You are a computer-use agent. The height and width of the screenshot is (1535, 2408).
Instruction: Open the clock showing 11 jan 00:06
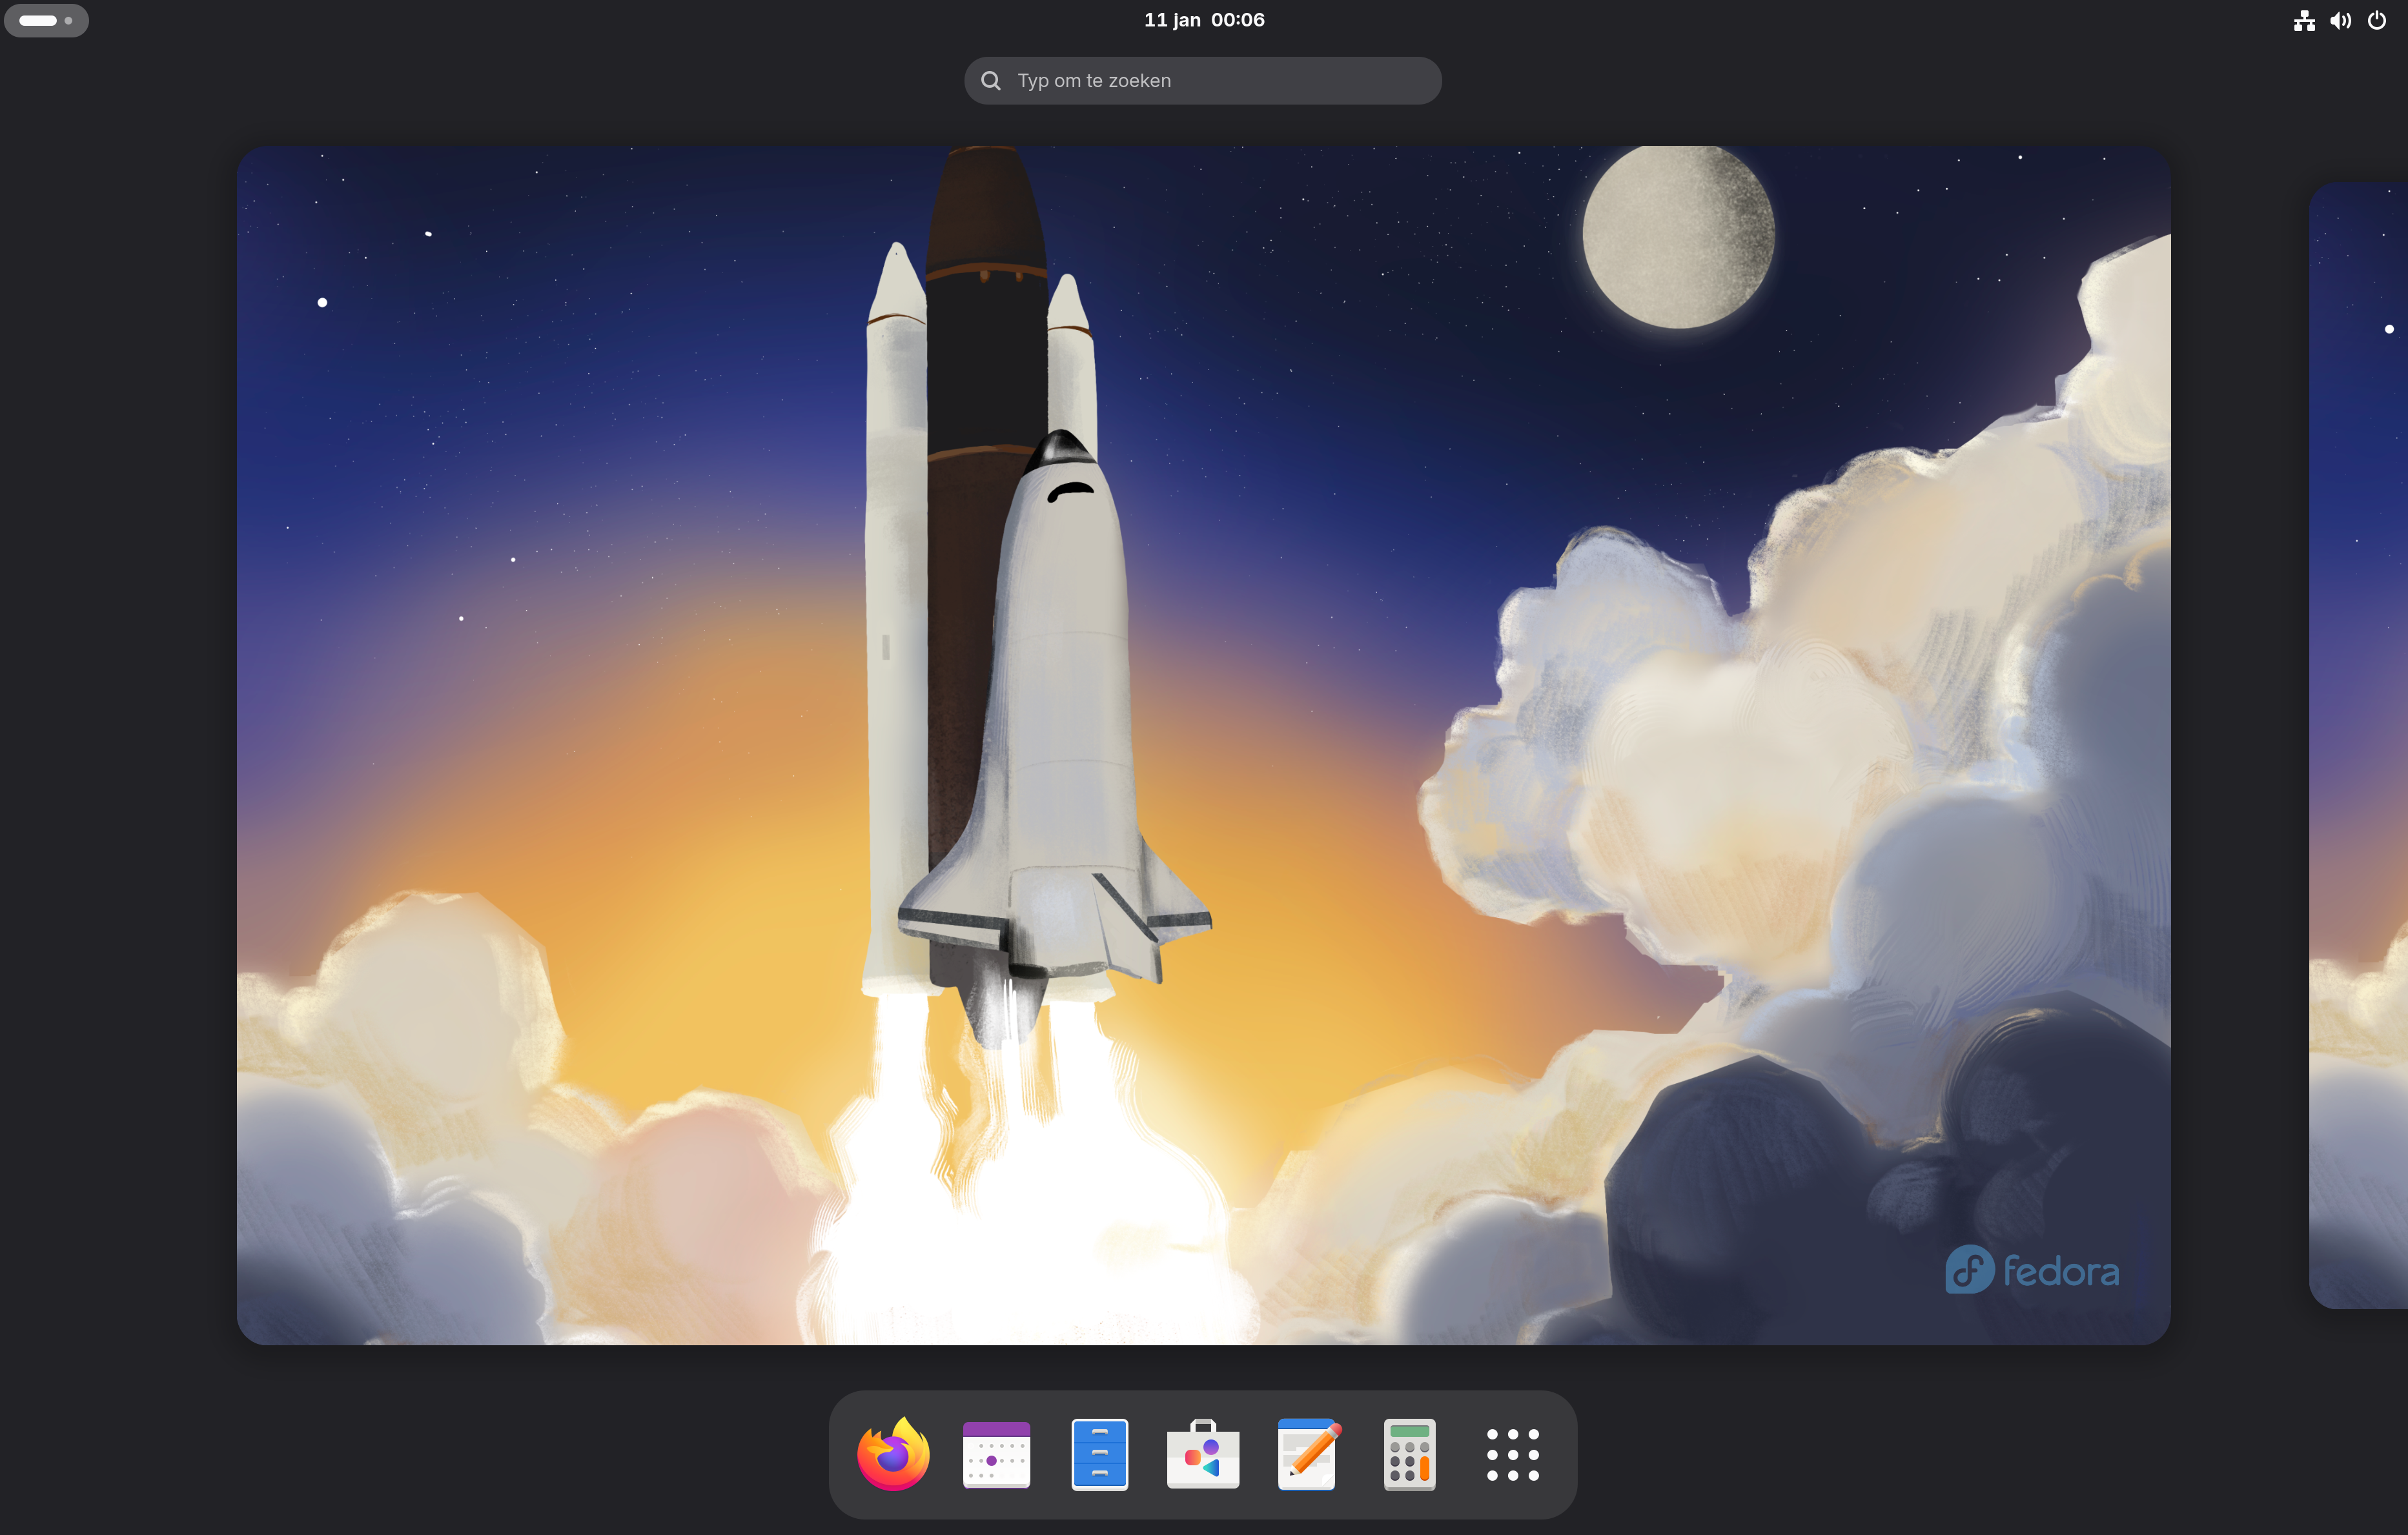tap(1204, 20)
